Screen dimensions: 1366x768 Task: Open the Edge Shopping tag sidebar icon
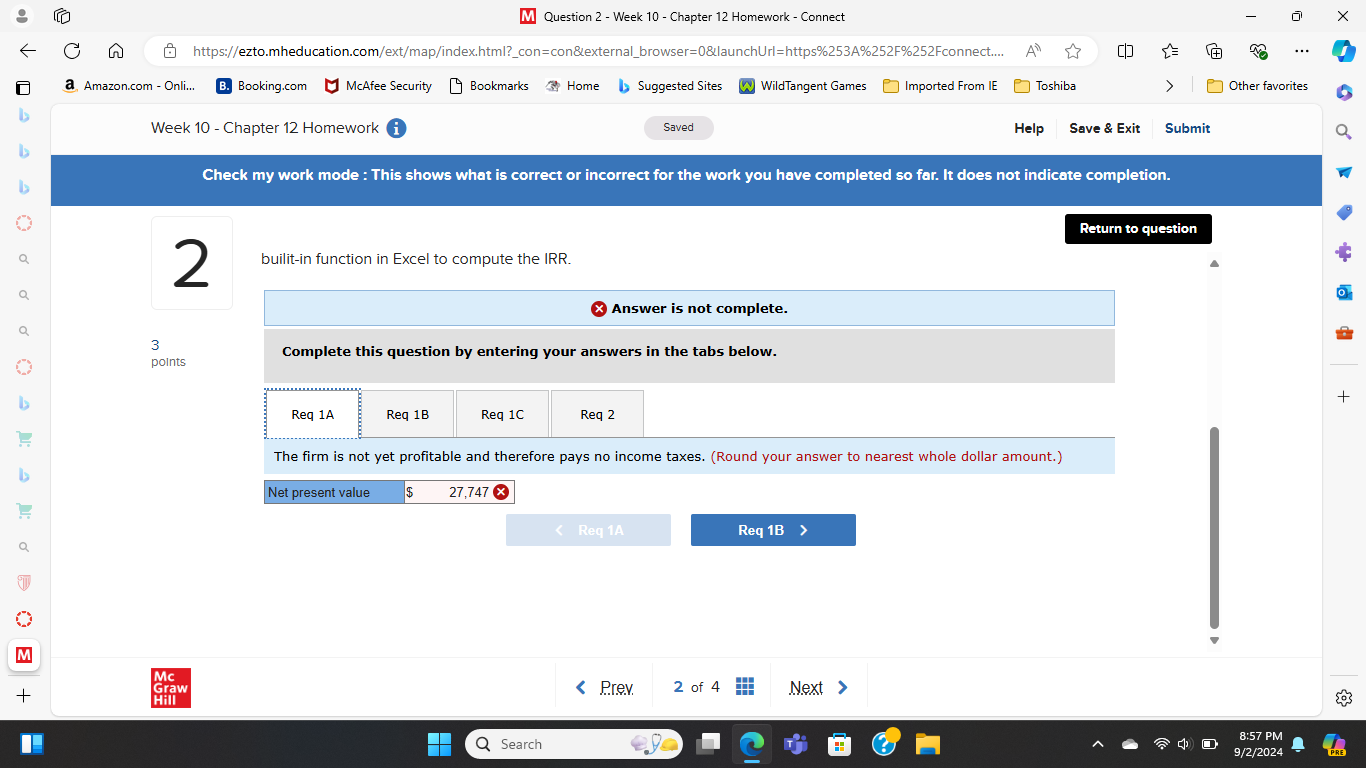tap(1344, 212)
